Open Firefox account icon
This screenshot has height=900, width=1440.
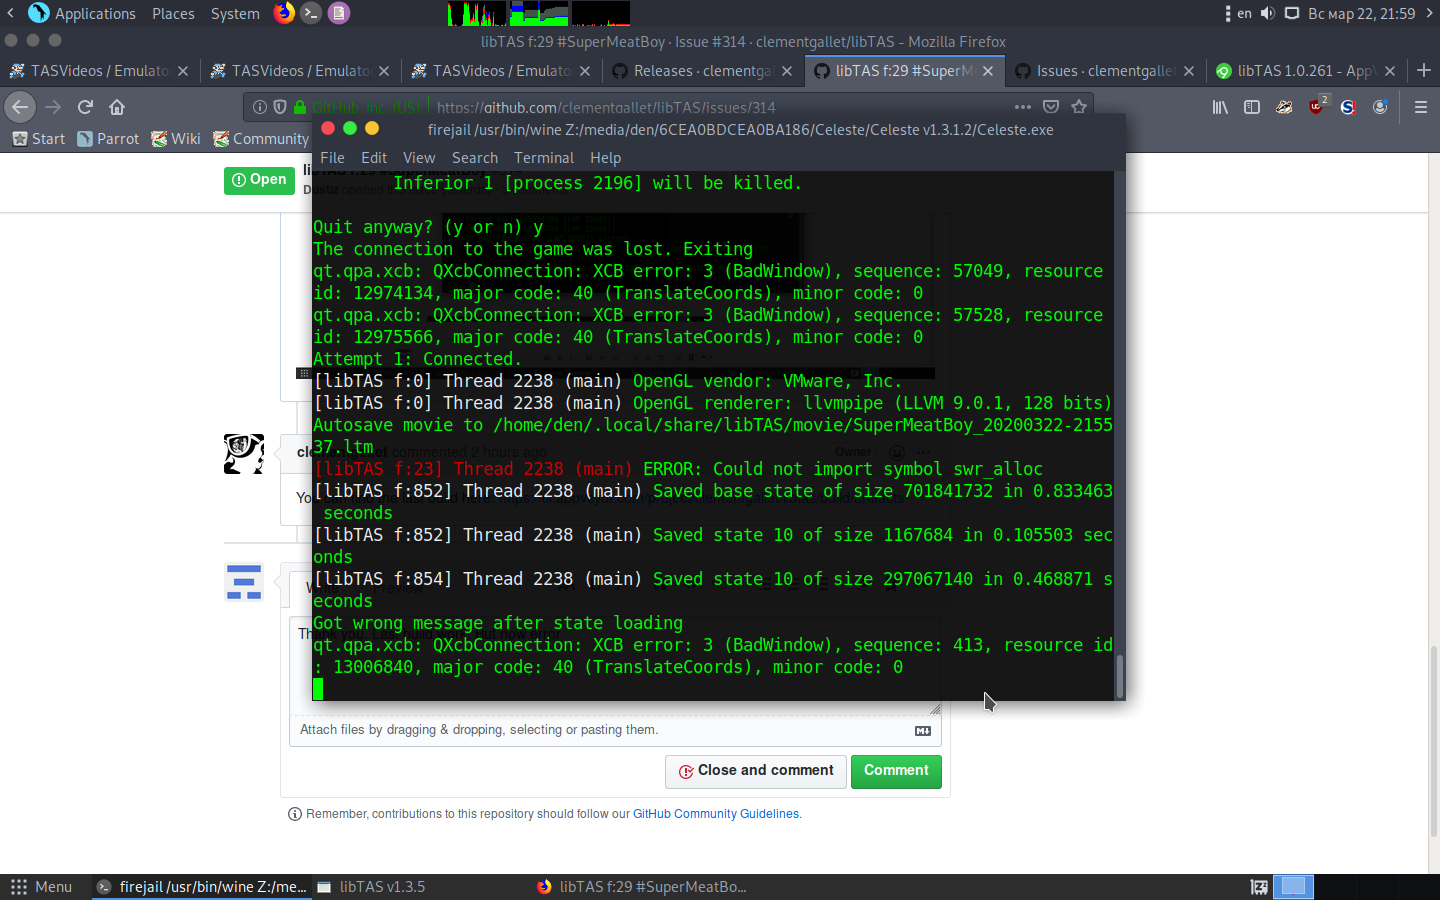1380,107
